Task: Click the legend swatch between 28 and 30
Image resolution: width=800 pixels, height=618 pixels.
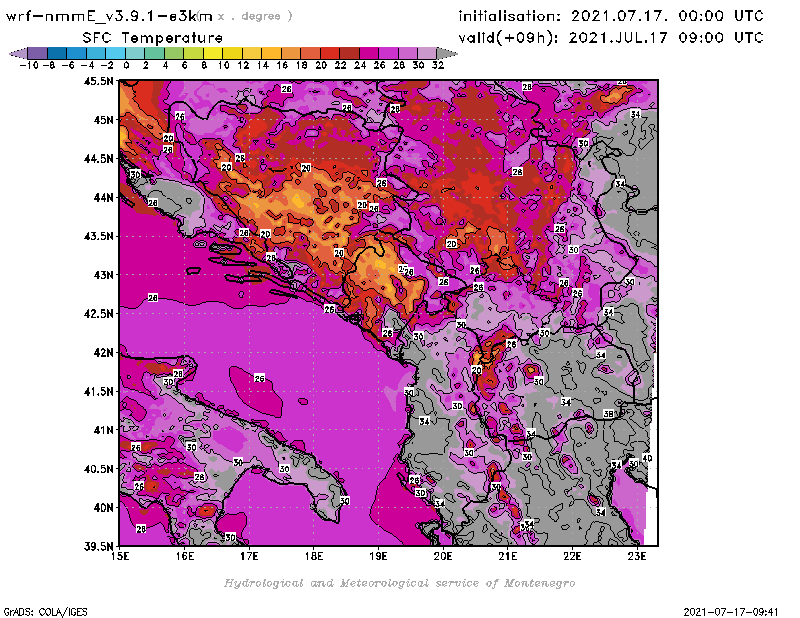Action: click(408, 53)
